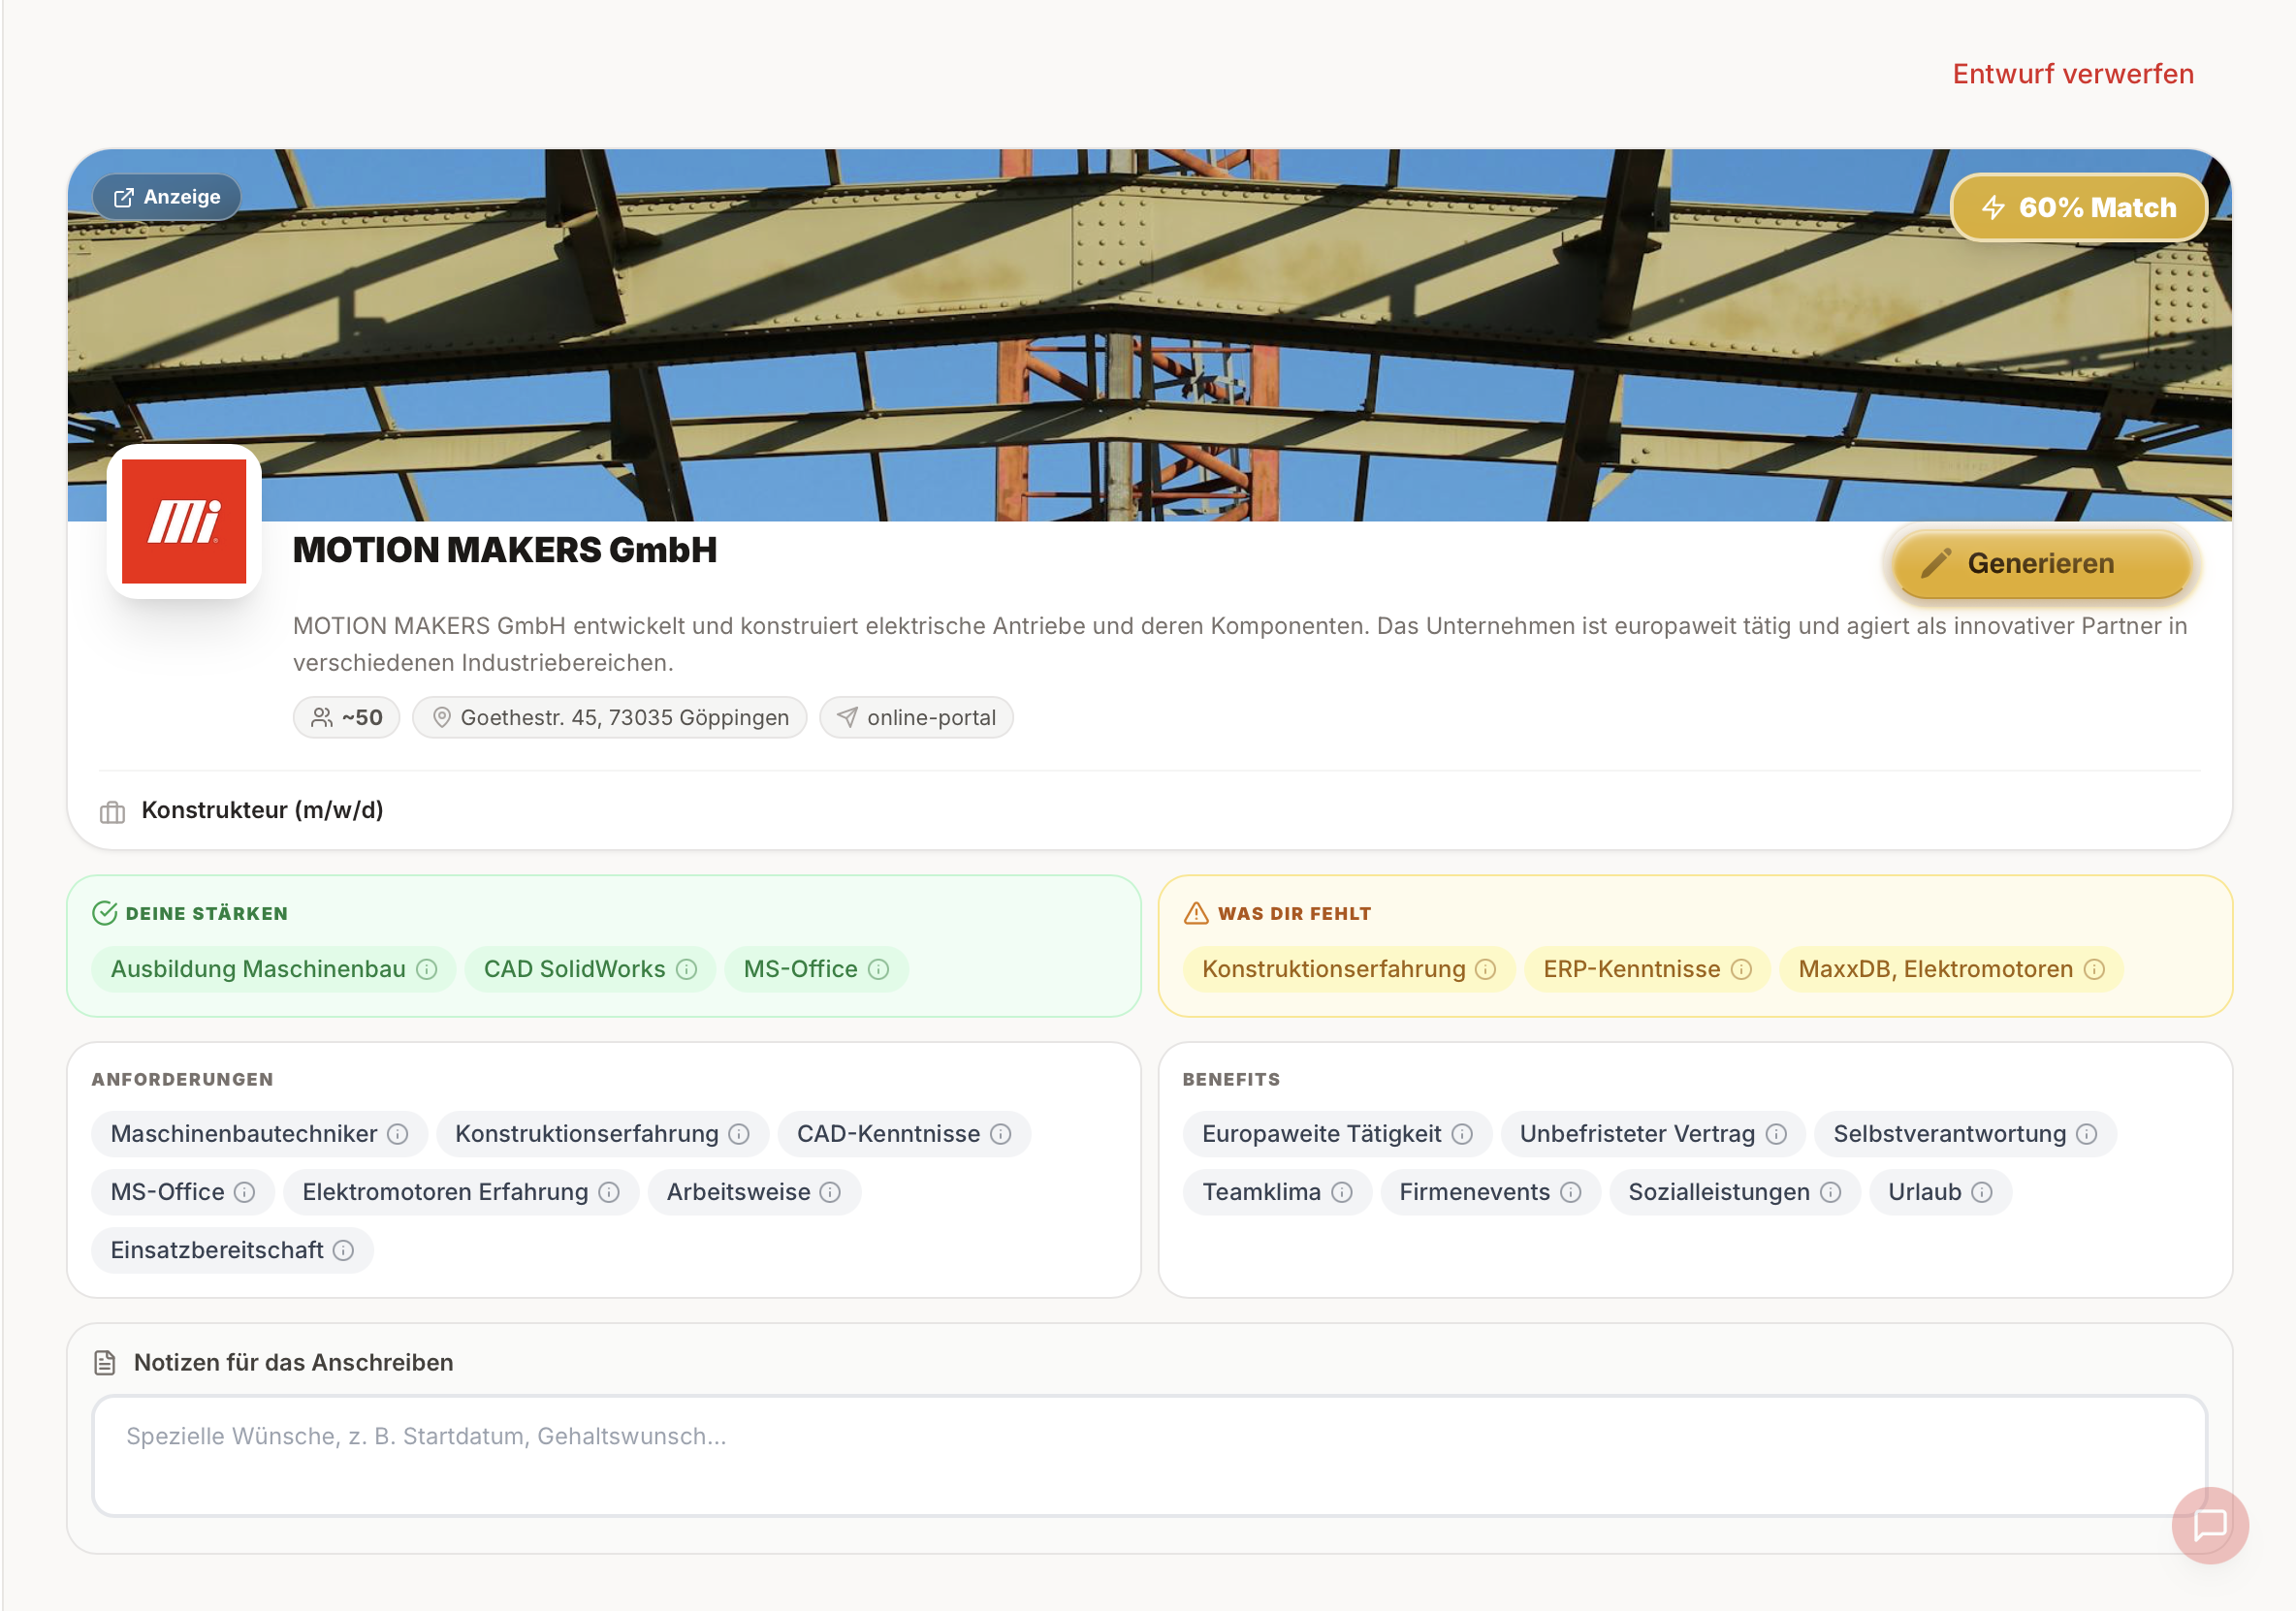The height and width of the screenshot is (1611, 2296).
Task: Discard draft via Entwurf verwerfen
Action: click(2073, 74)
